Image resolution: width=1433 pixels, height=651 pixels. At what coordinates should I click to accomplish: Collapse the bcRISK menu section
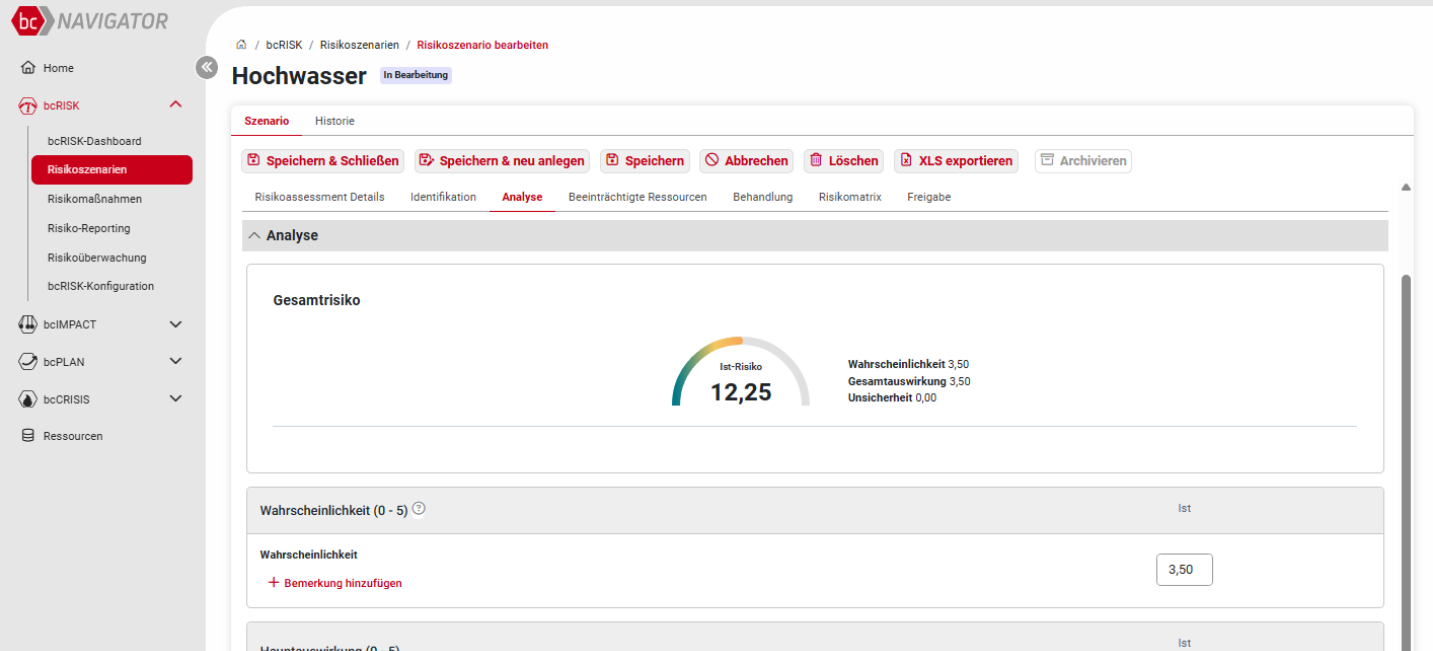[176, 105]
